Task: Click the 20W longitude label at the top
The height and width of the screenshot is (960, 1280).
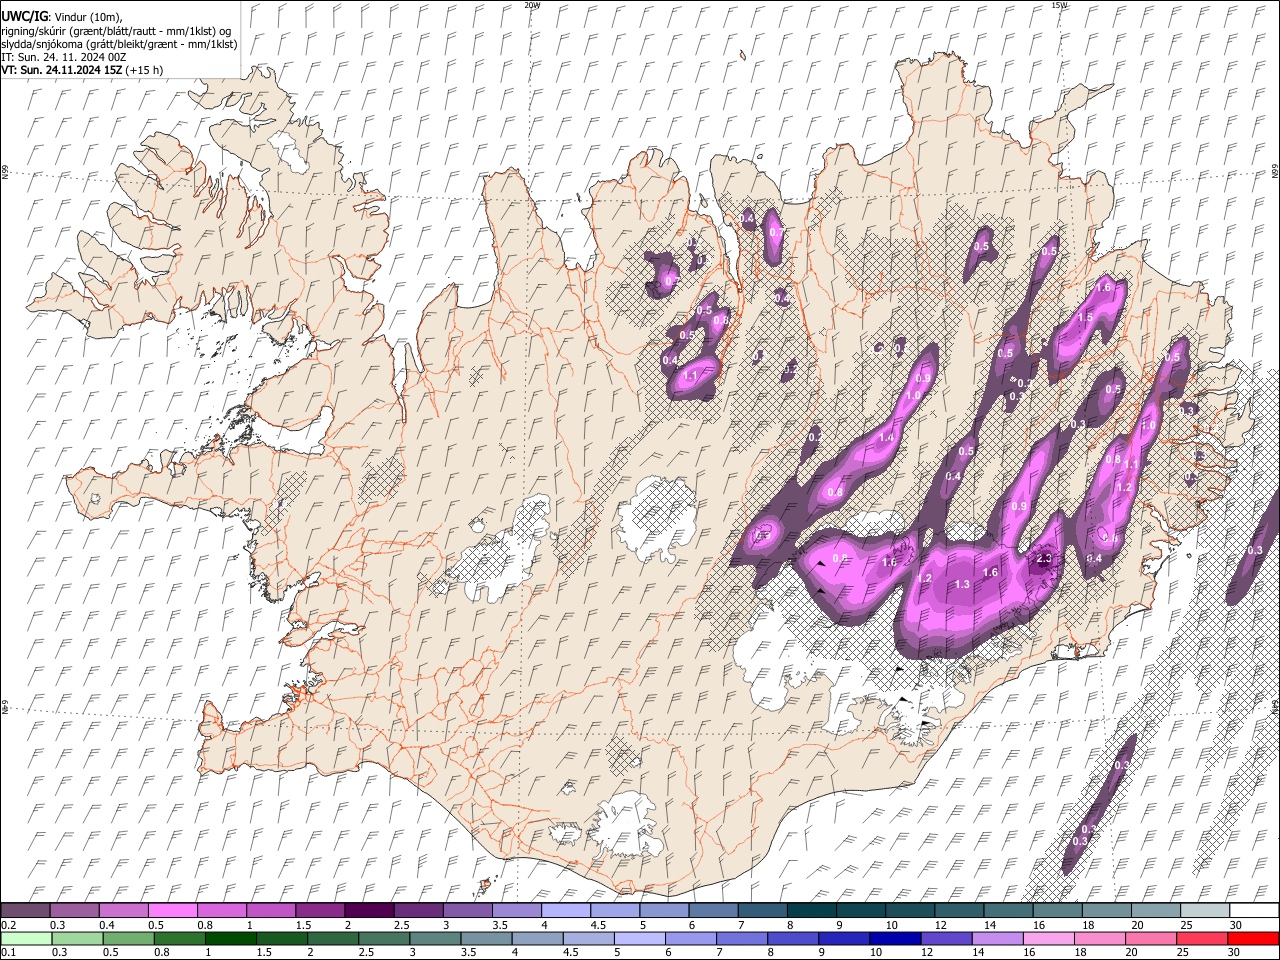Action: pyautogui.click(x=532, y=5)
